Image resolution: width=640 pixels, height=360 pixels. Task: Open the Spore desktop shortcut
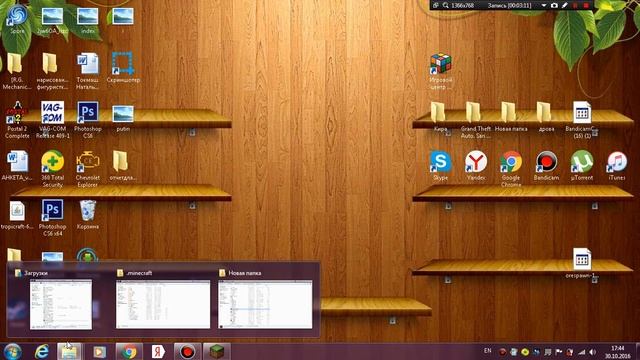(17, 16)
